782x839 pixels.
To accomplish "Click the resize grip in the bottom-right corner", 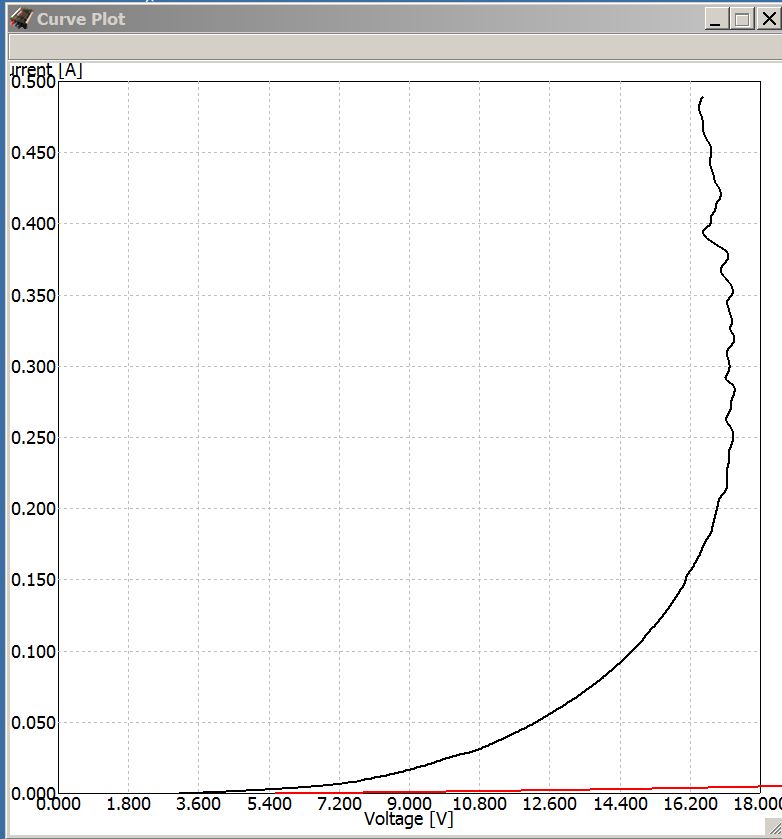I will 773,831.
